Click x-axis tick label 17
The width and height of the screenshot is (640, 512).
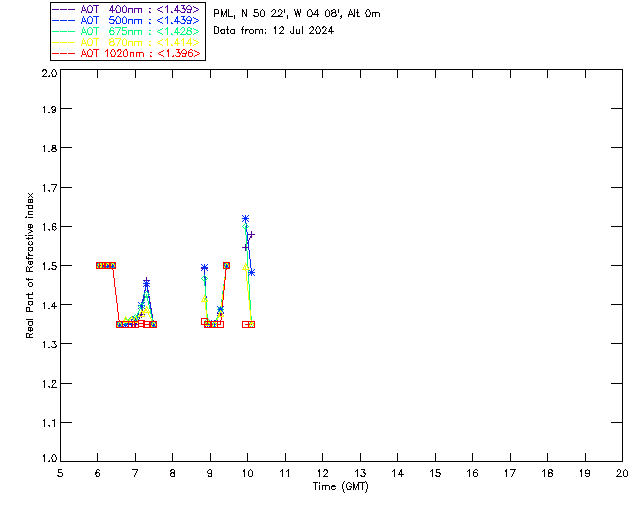coord(510,473)
